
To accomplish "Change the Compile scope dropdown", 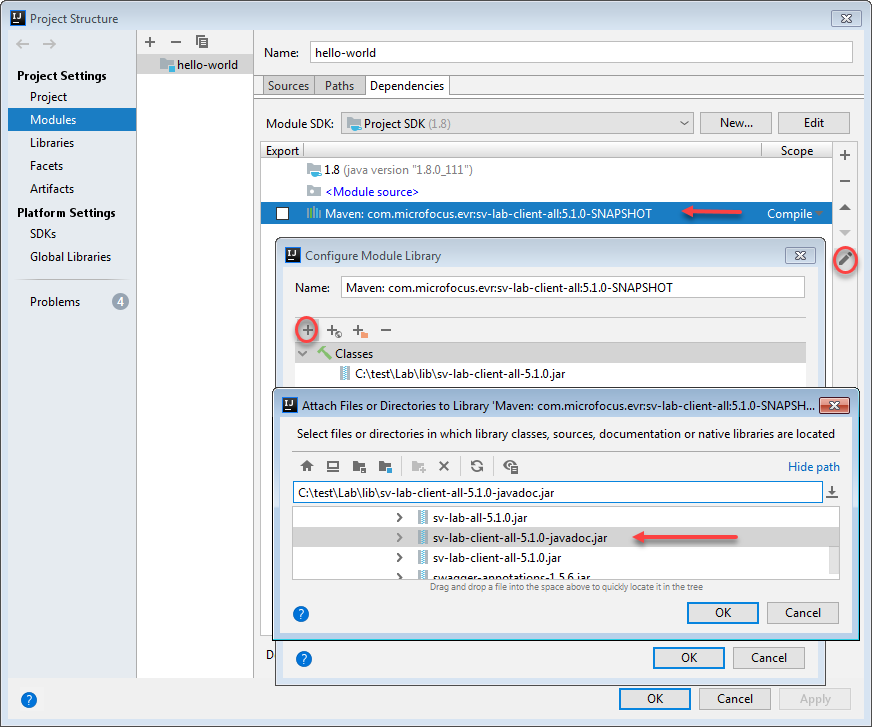I will point(794,214).
